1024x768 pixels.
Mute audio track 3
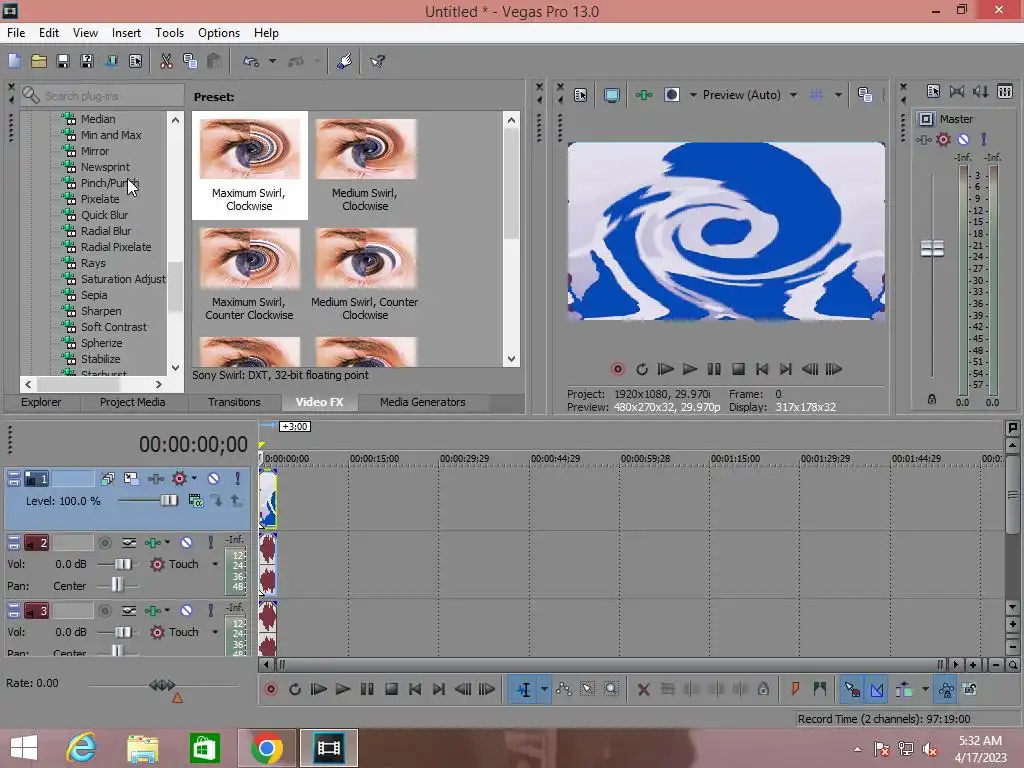(x=186, y=611)
